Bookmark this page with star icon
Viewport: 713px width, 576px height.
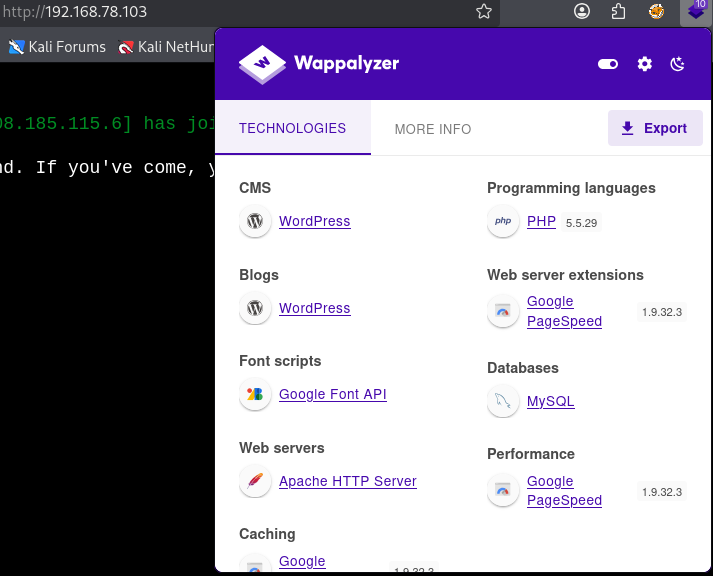[484, 12]
